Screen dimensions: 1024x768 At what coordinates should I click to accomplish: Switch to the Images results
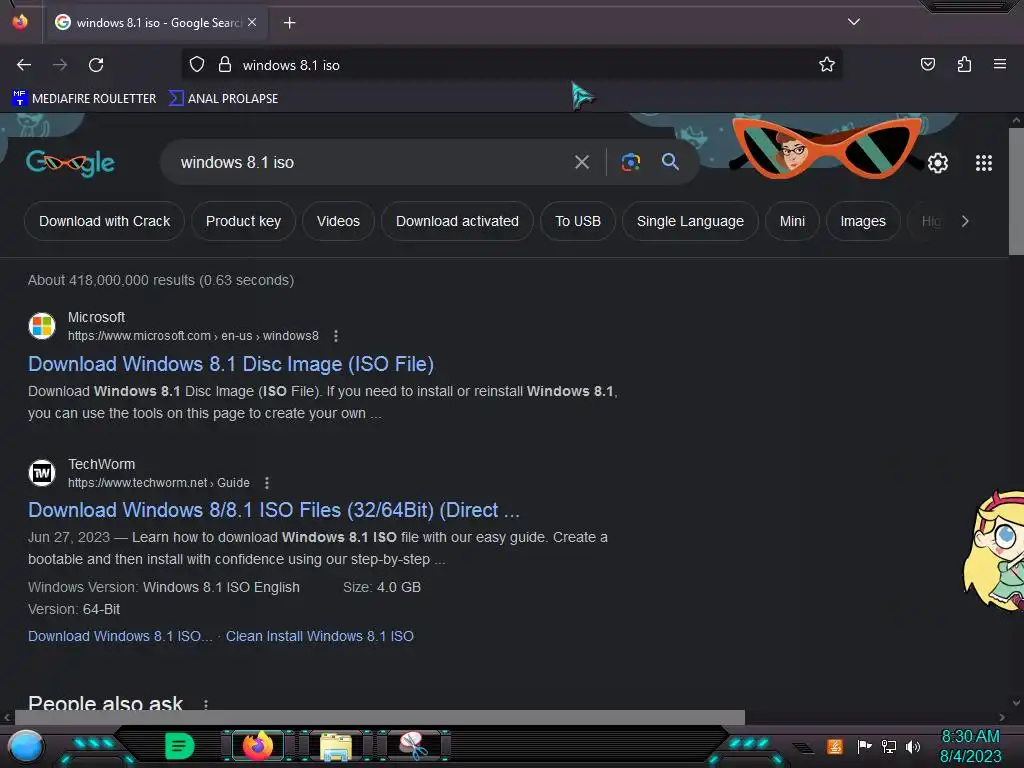coord(863,221)
